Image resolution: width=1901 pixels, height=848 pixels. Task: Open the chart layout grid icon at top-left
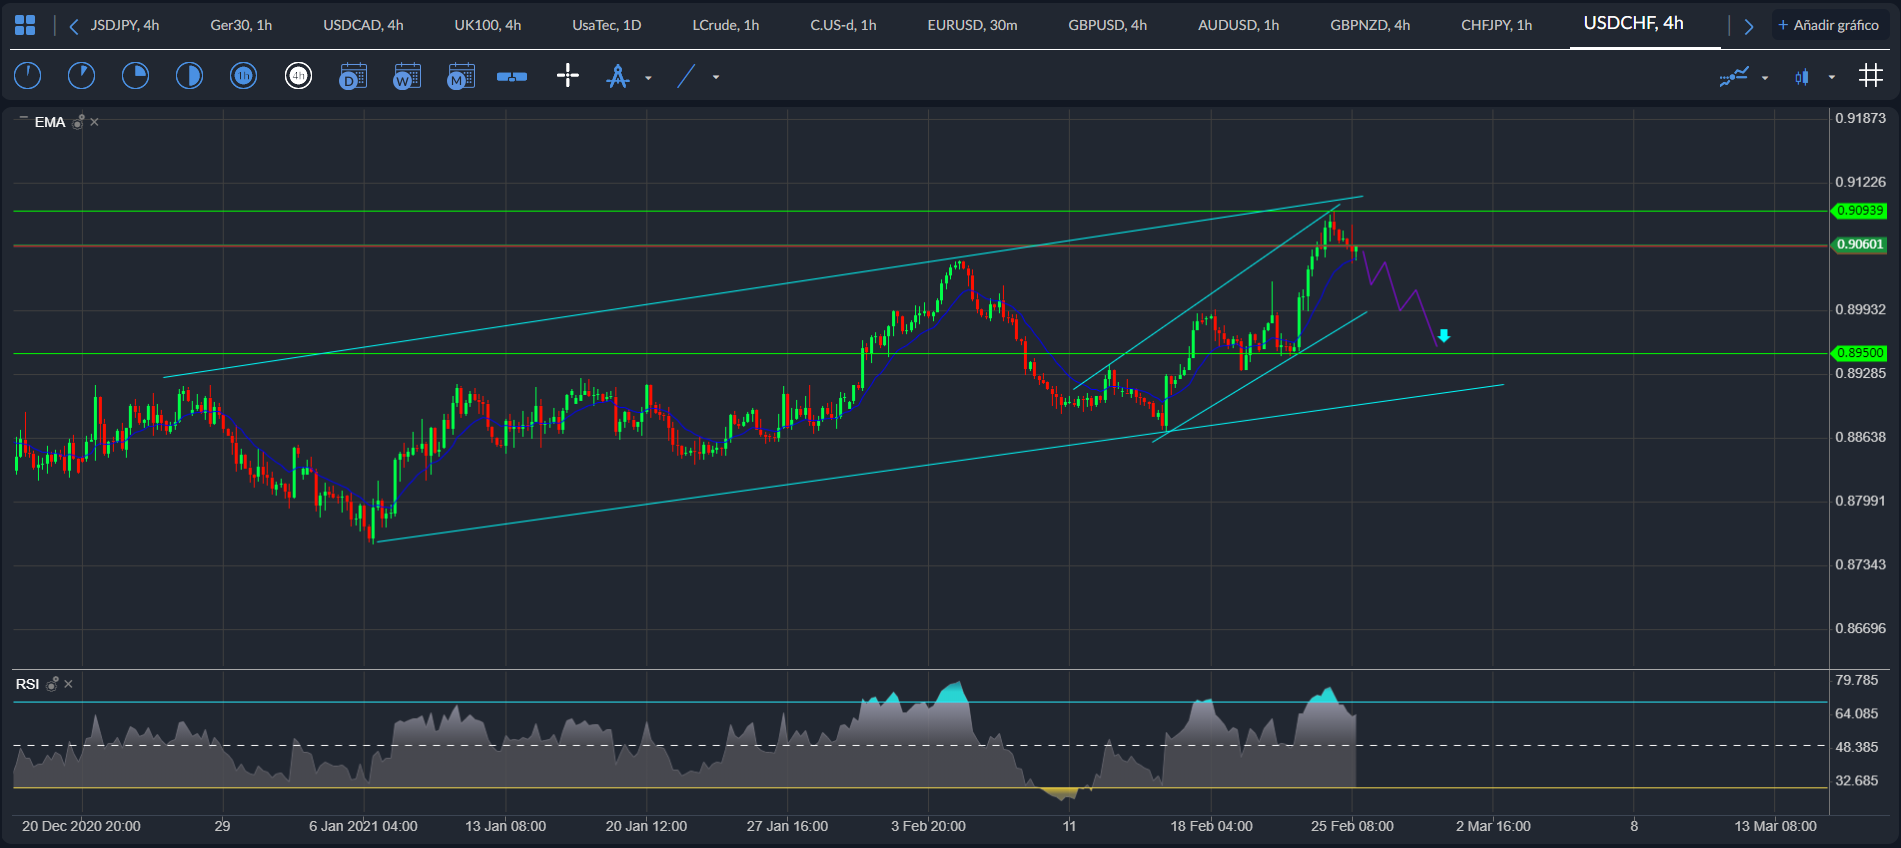click(25, 25)
